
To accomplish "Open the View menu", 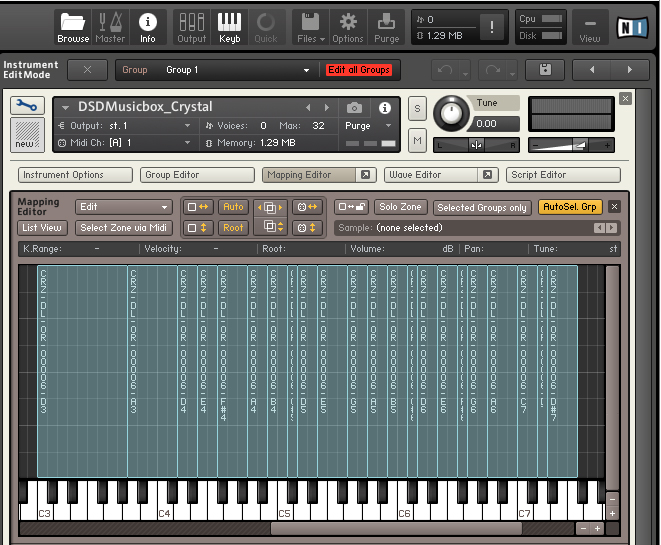I will pos(590,27).
